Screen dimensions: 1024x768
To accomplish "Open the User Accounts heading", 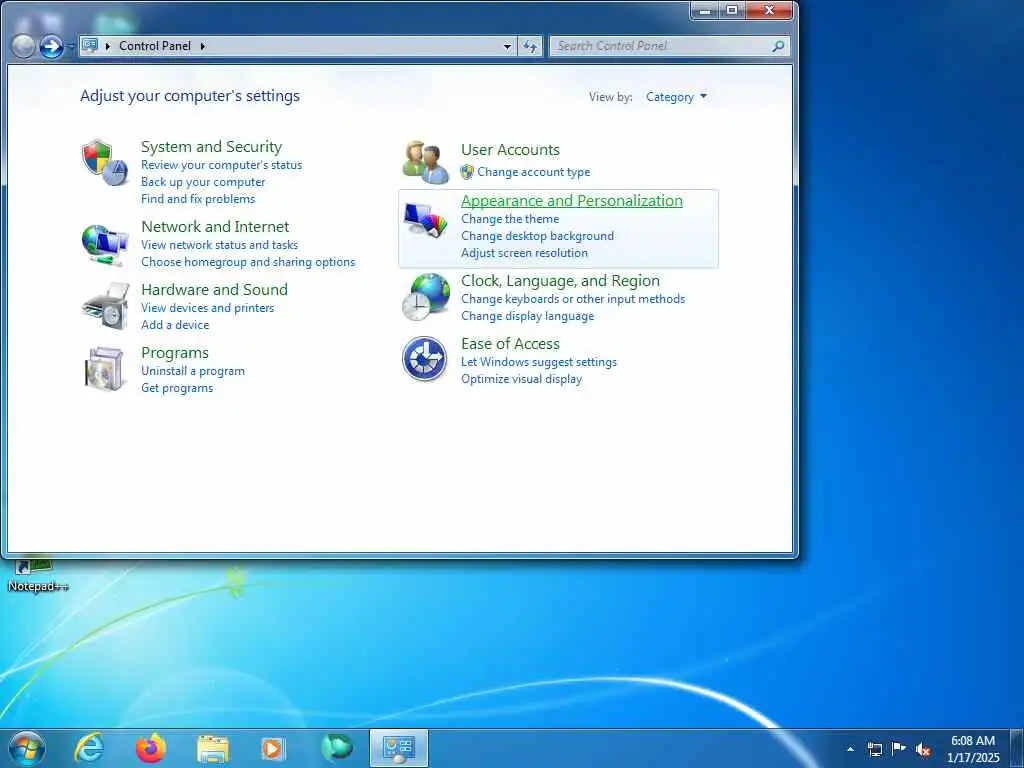I will click(x=510, y=150).
